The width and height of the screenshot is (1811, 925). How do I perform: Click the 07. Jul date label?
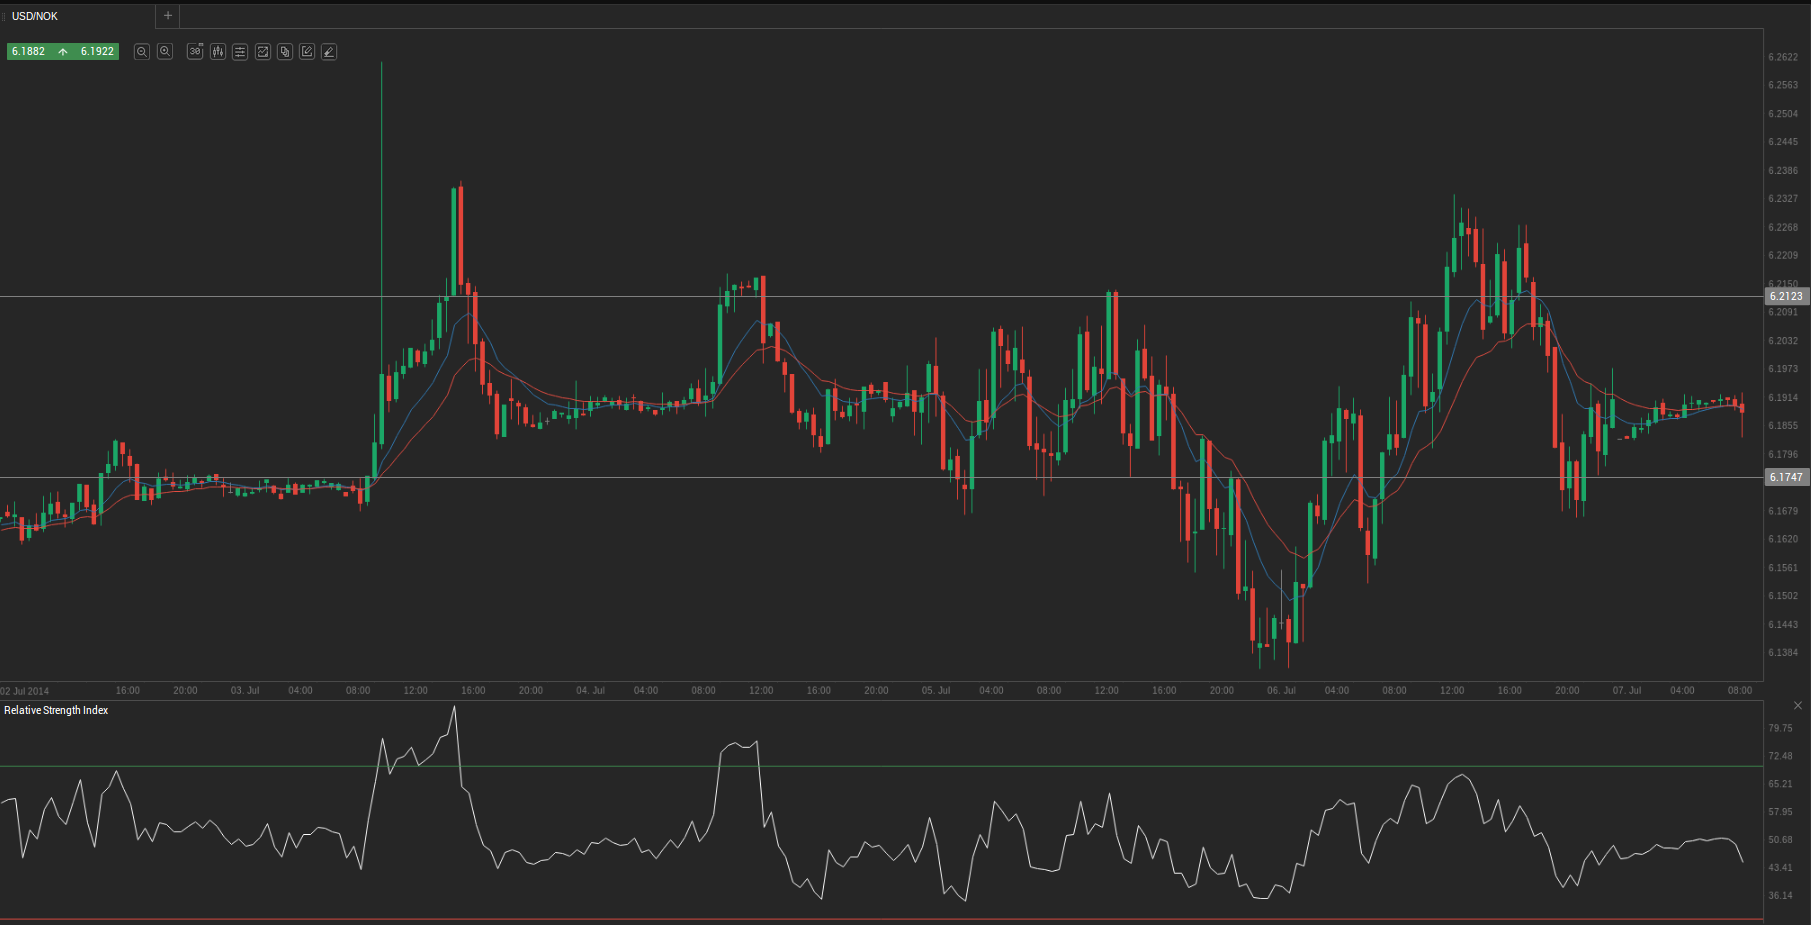coord(1626,691)
